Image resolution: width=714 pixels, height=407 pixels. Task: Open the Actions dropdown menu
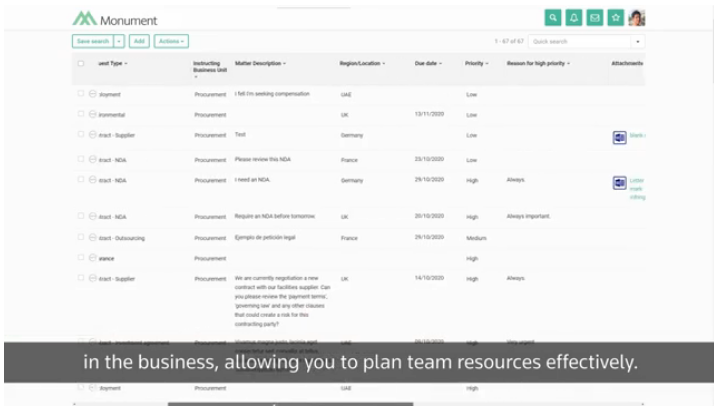pos(171,41)
